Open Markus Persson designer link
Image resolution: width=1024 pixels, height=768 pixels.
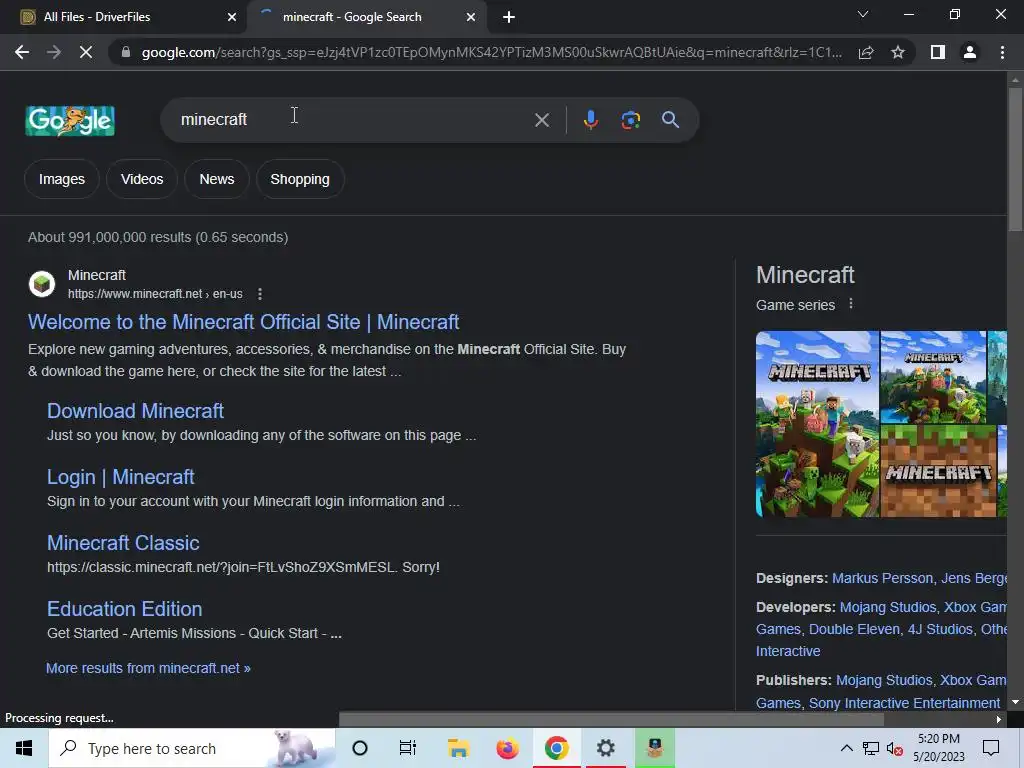point(882,578)
